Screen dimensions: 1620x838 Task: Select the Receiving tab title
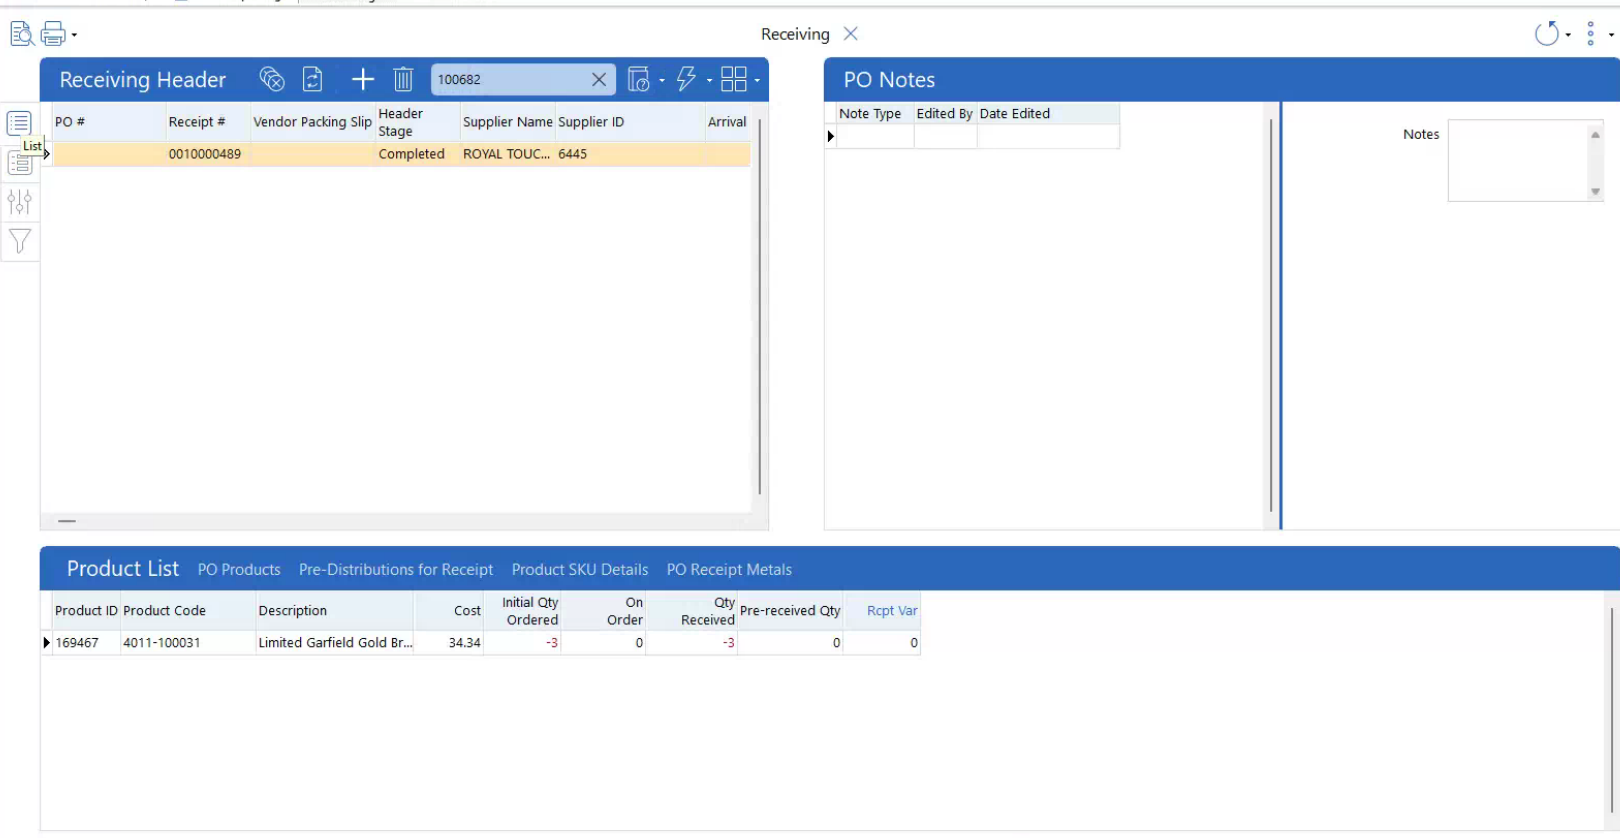pyautogui.click(x=795, y=34)
